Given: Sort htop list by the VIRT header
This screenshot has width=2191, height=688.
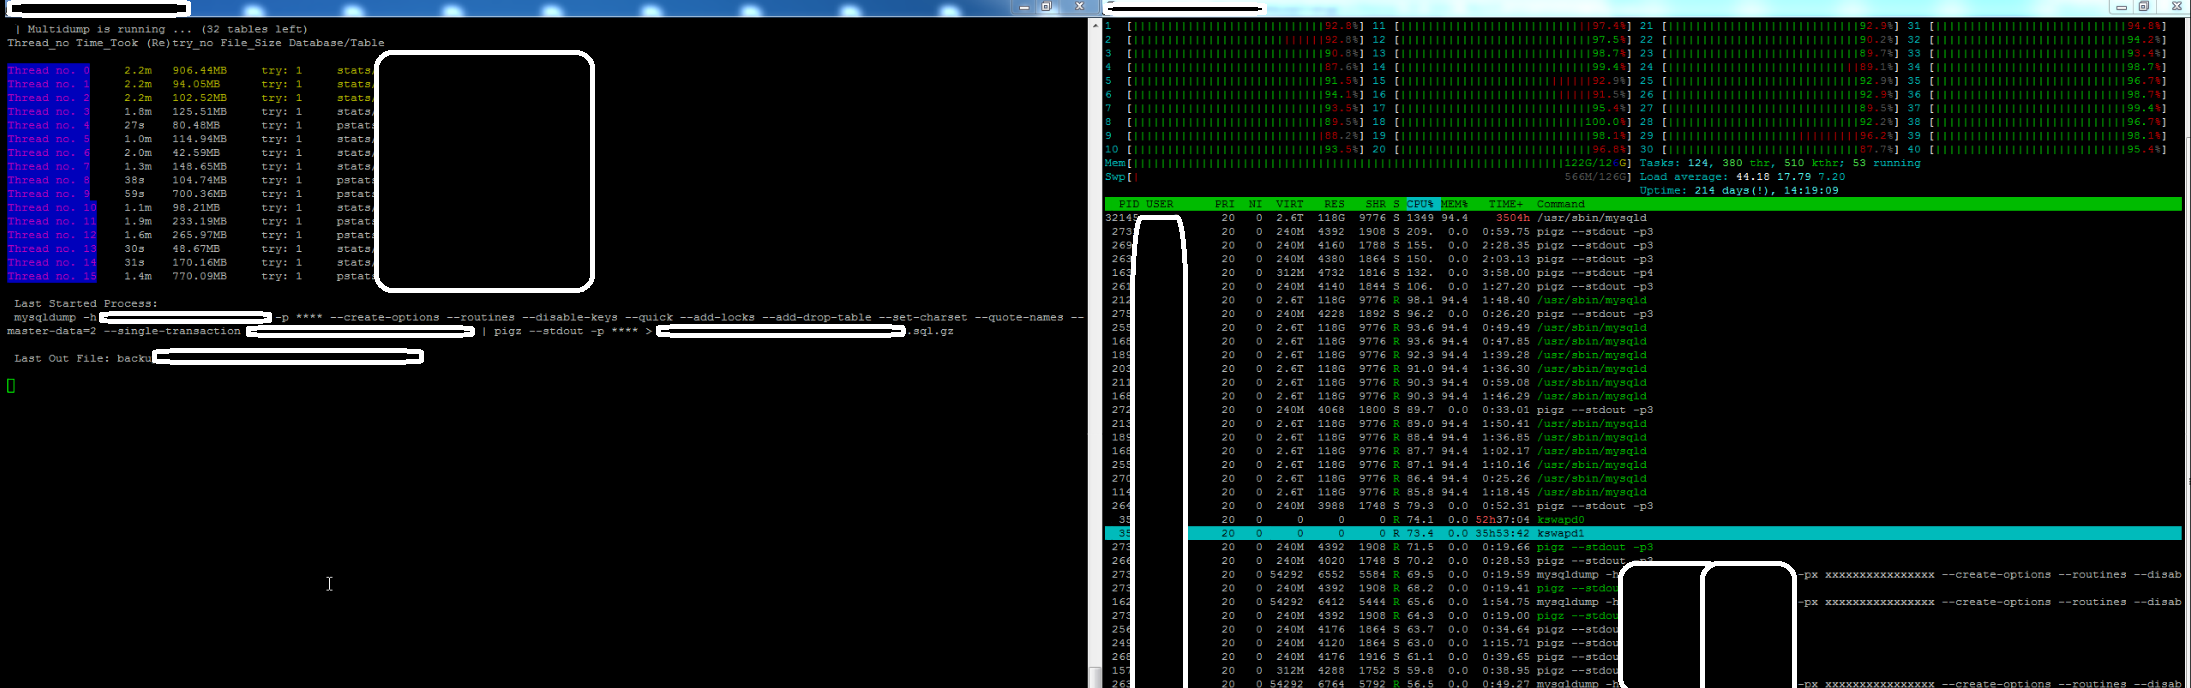Looking at the screenshot, I should [x=1289, y=204].
